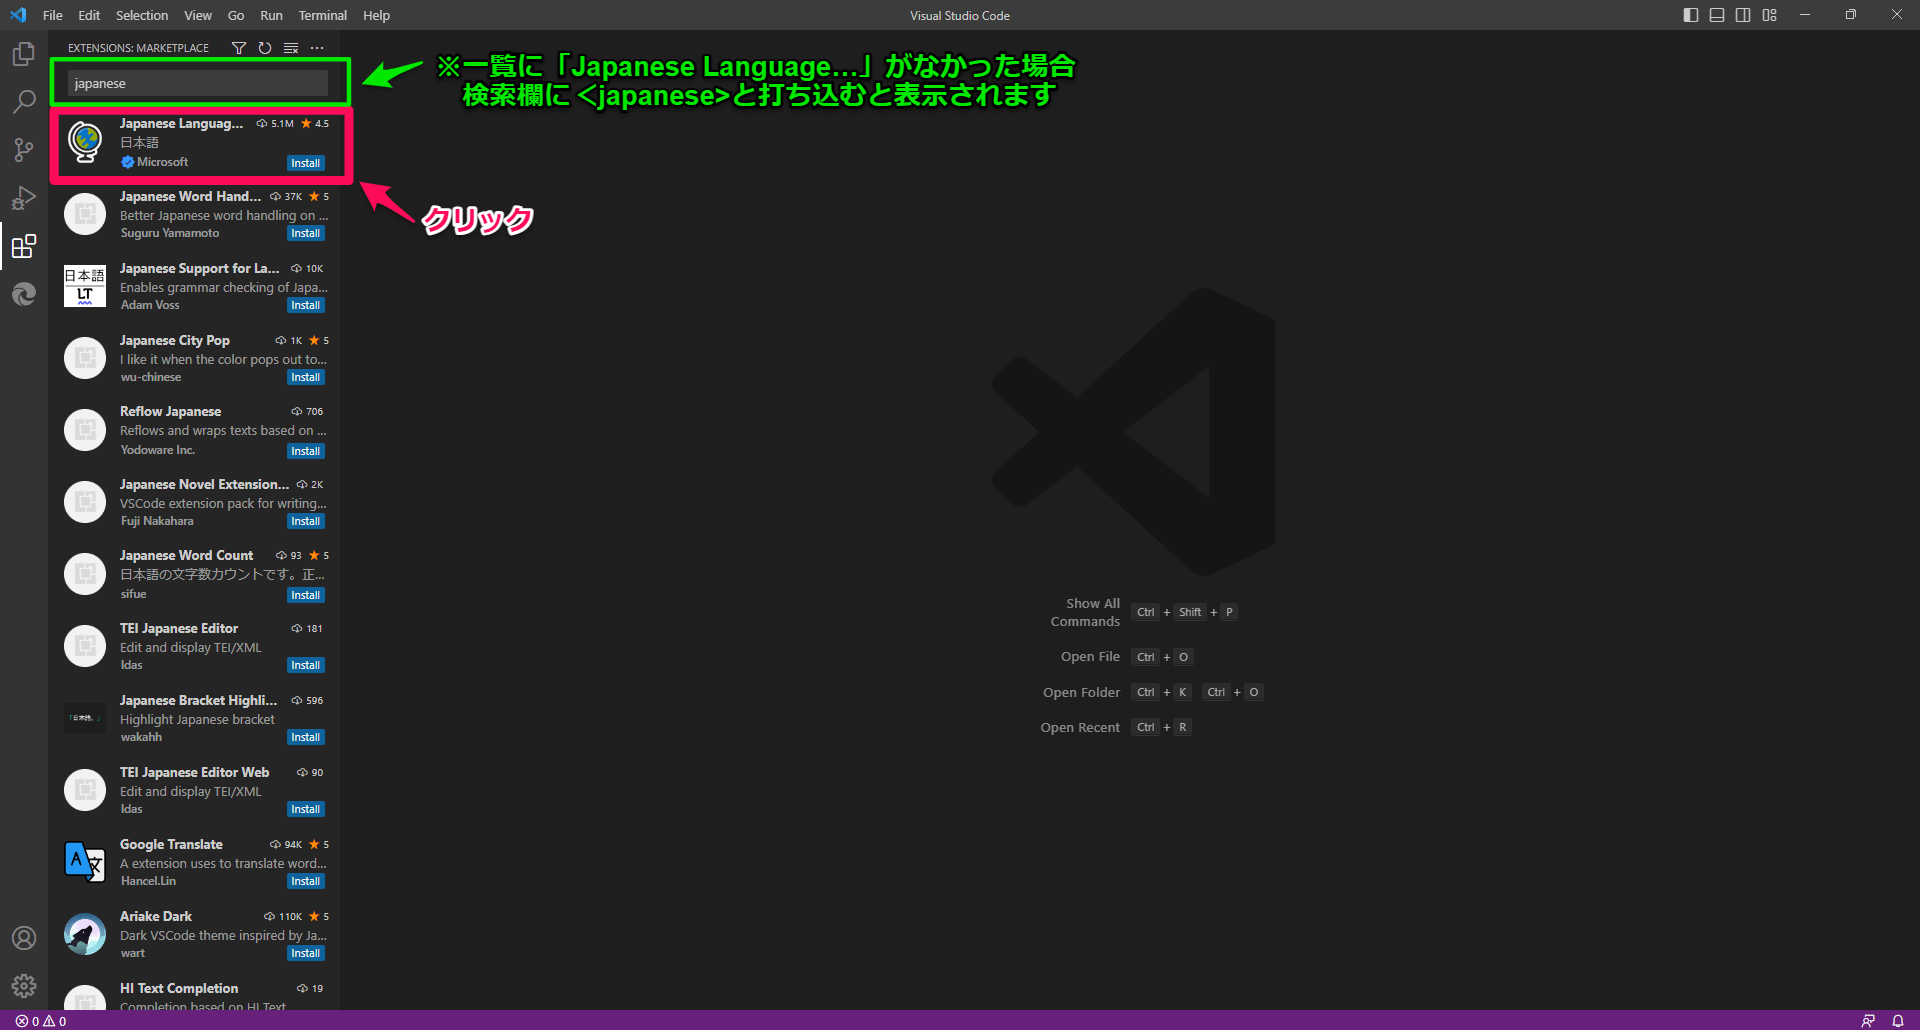Click the refresh extensions icon

(x=265, y=48)
